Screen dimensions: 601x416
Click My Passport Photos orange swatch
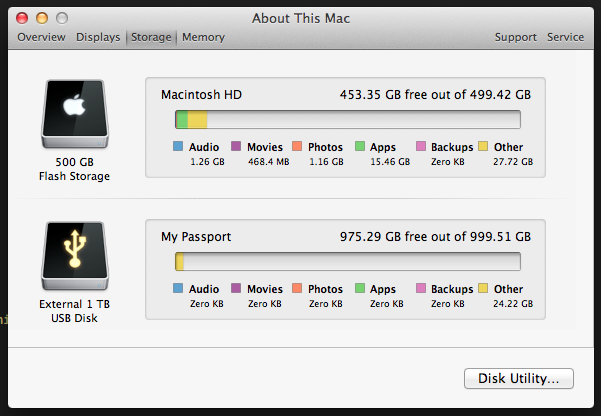(x=297, y=288)
